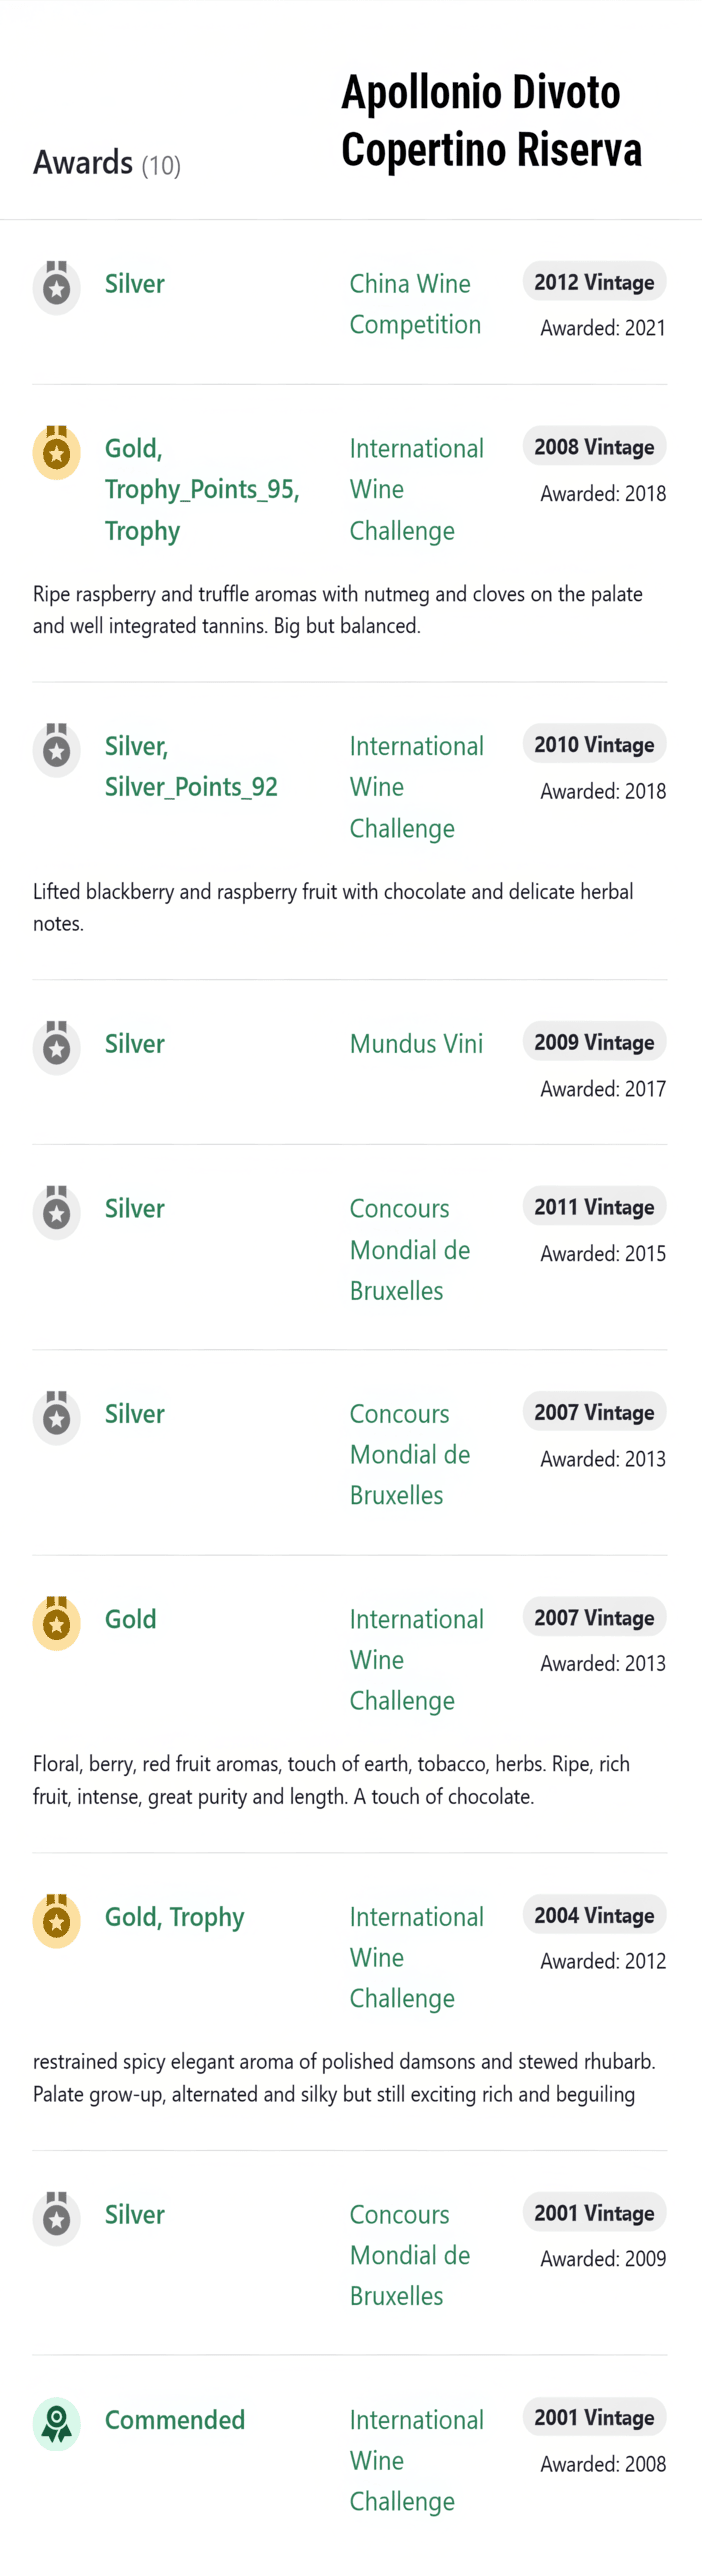Click the silver medal icon for 2011 Vintage

(x=57, y=1212)
